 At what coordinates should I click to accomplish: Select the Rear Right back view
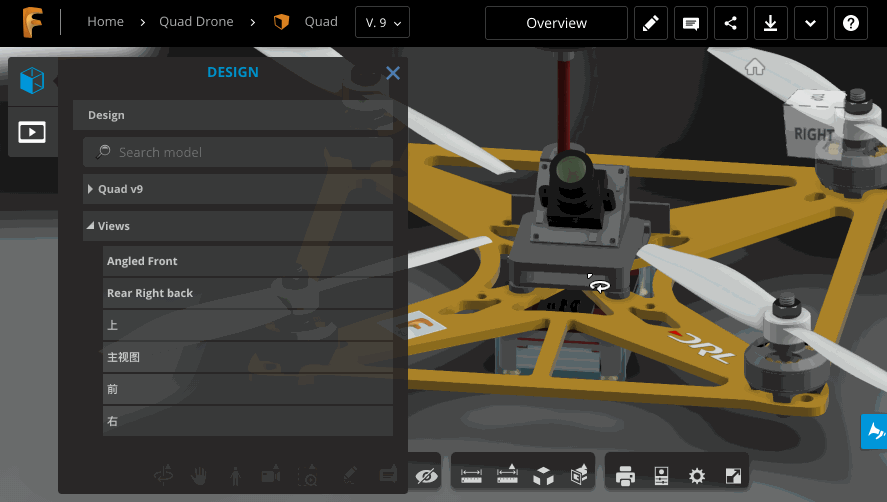click(x=248, y=293)
